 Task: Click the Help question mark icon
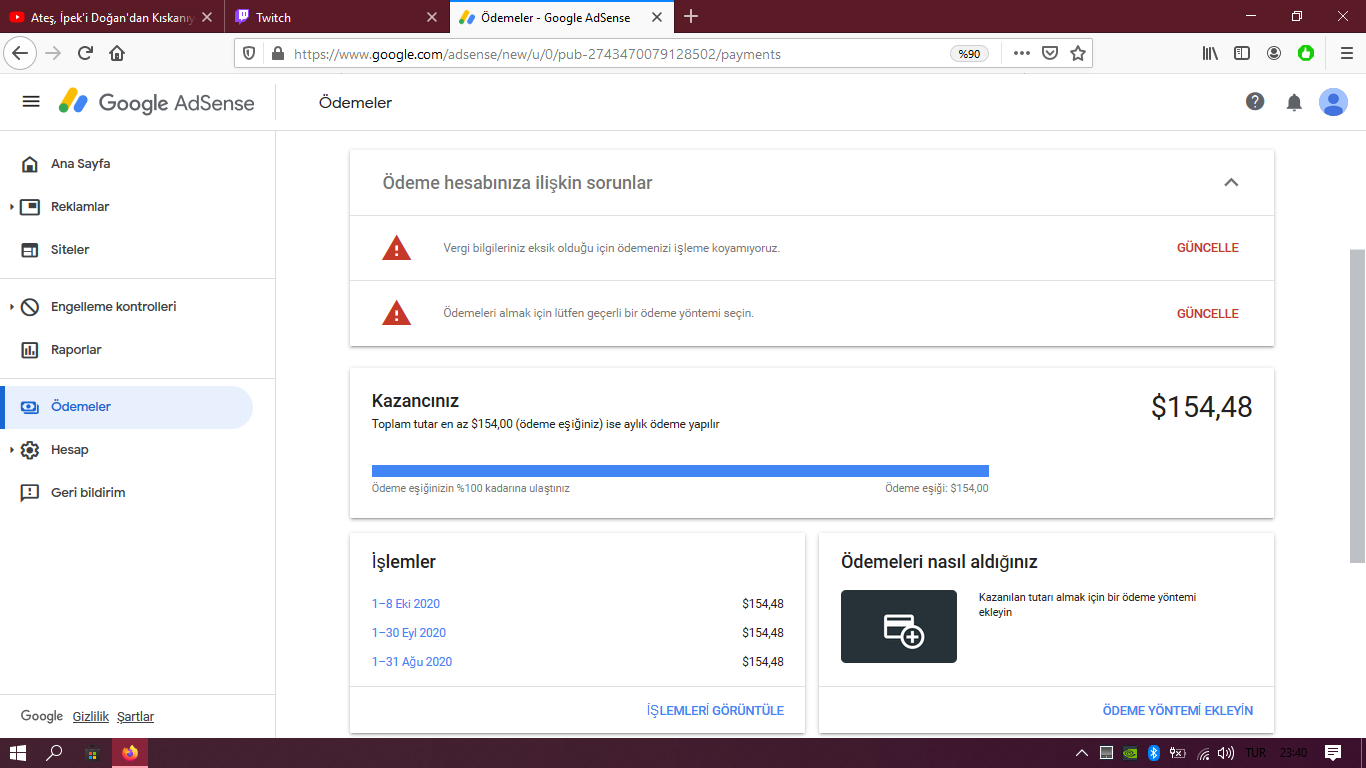pyautogui.click(x=1255, y=102)
